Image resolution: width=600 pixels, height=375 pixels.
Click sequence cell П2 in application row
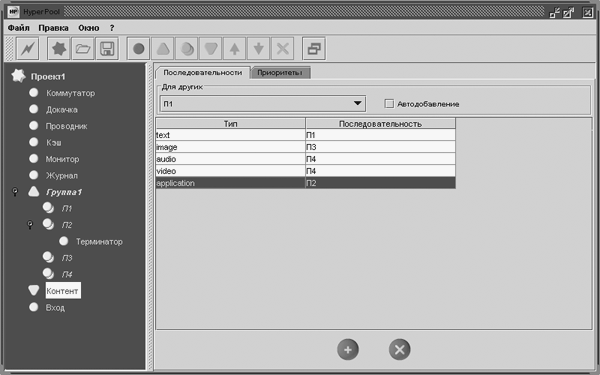(380, 183)
